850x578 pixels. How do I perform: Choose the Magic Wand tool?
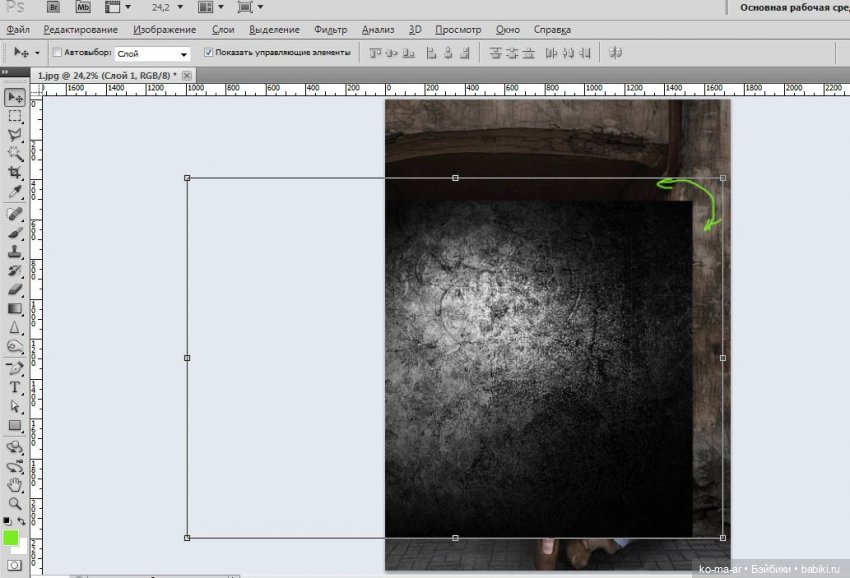pyautogui.click(x=15, y=153)
